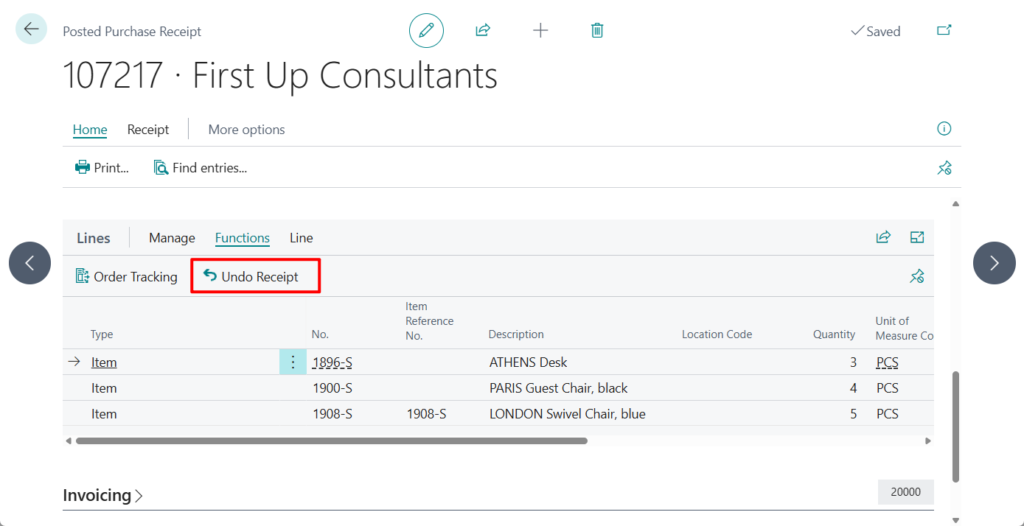The width and height of the screenshot is (1024, 526).
Task: Click the back arrow button
Action: (31, 29)
